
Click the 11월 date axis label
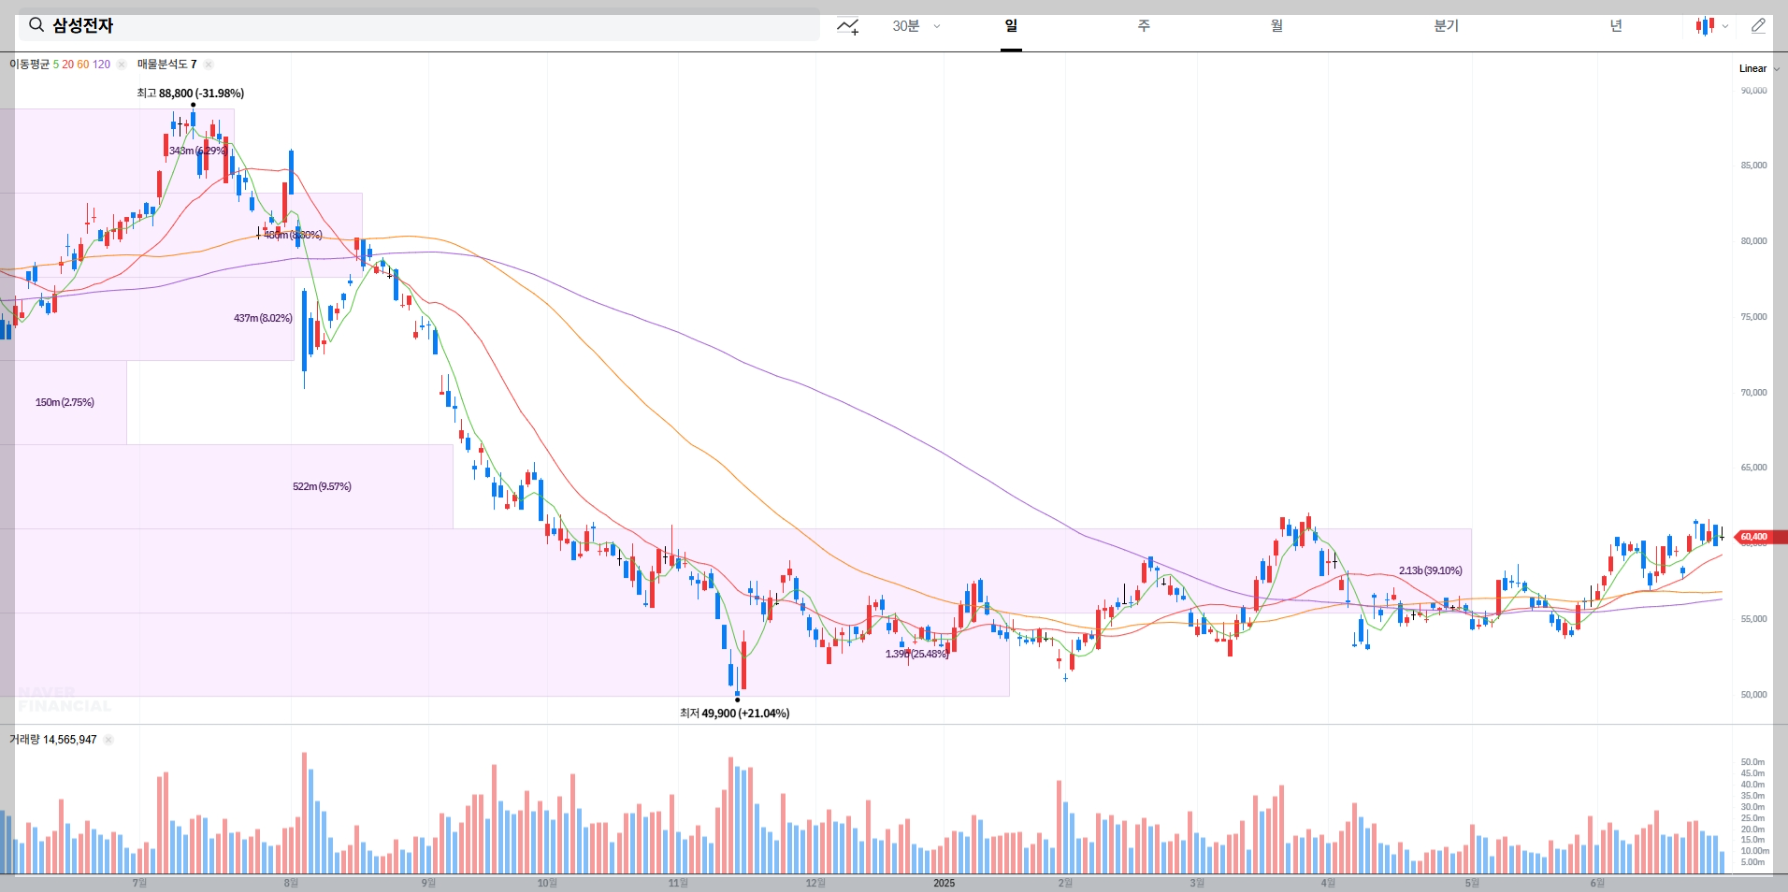[x=678, y=883]
